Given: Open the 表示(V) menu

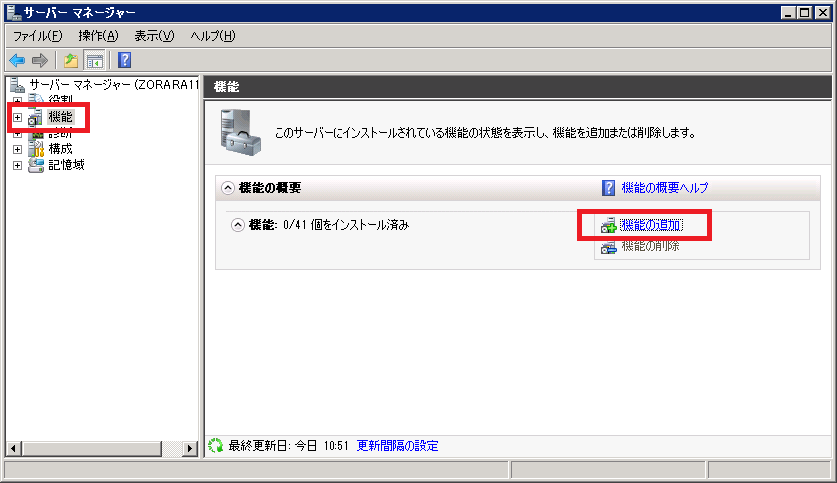Looking at the screenshot, I should 154,36.
